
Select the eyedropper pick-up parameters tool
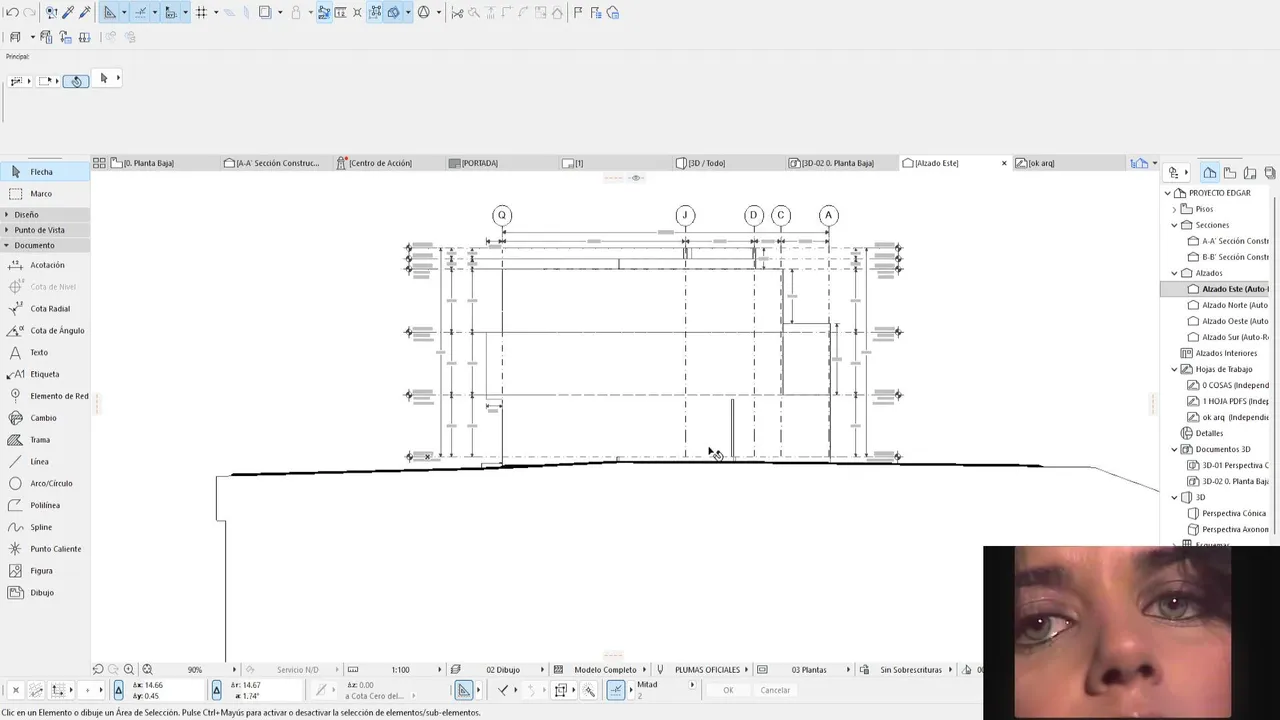(67, 13)
